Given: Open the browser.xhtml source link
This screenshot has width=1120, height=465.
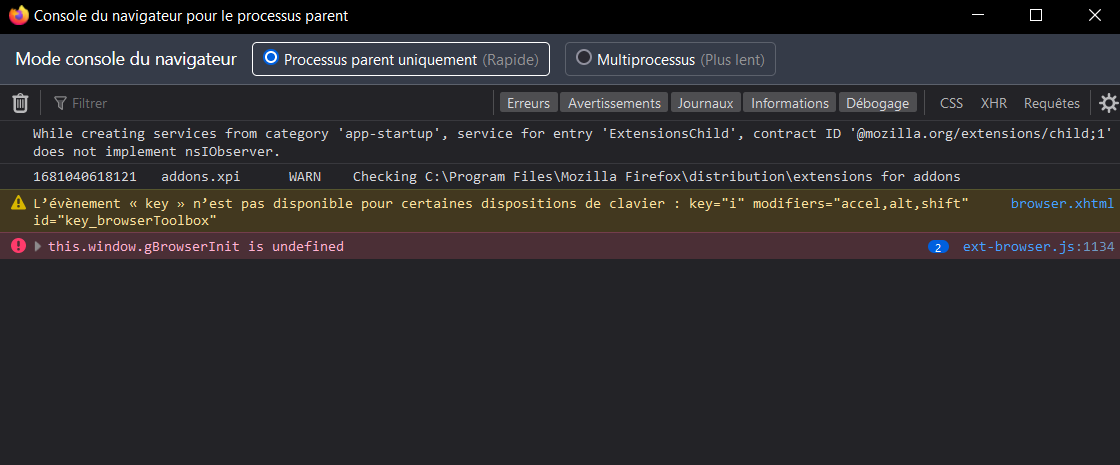Looking at the screenshot, I should pos(1061,203).
